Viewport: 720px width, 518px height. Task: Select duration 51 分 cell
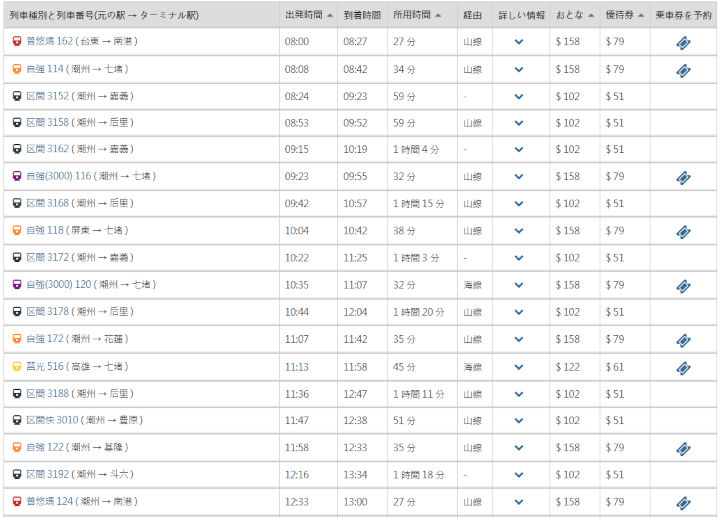pyautogui.click(x=404, y=421)
